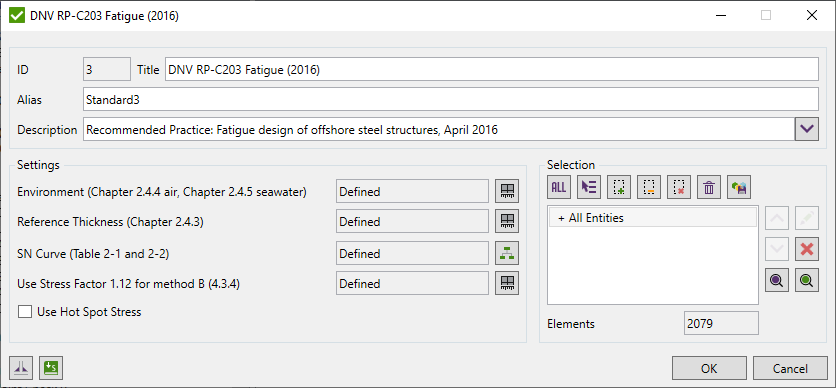
Task: Click the Cancel button
Action: (790, 368)
